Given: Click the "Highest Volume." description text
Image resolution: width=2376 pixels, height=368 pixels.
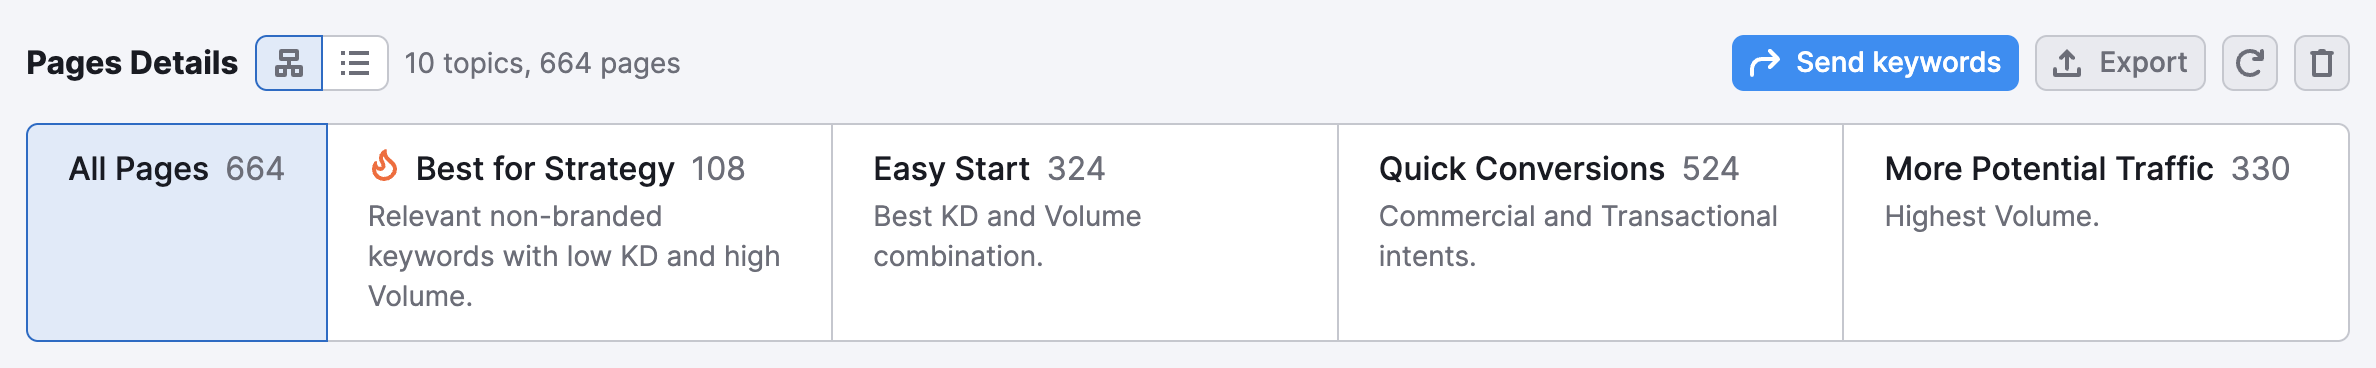Looking at the screenshot, I should pos(1992,217).
